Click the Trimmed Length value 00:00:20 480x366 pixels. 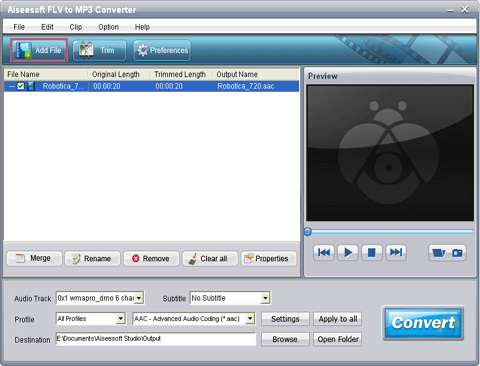169,86
